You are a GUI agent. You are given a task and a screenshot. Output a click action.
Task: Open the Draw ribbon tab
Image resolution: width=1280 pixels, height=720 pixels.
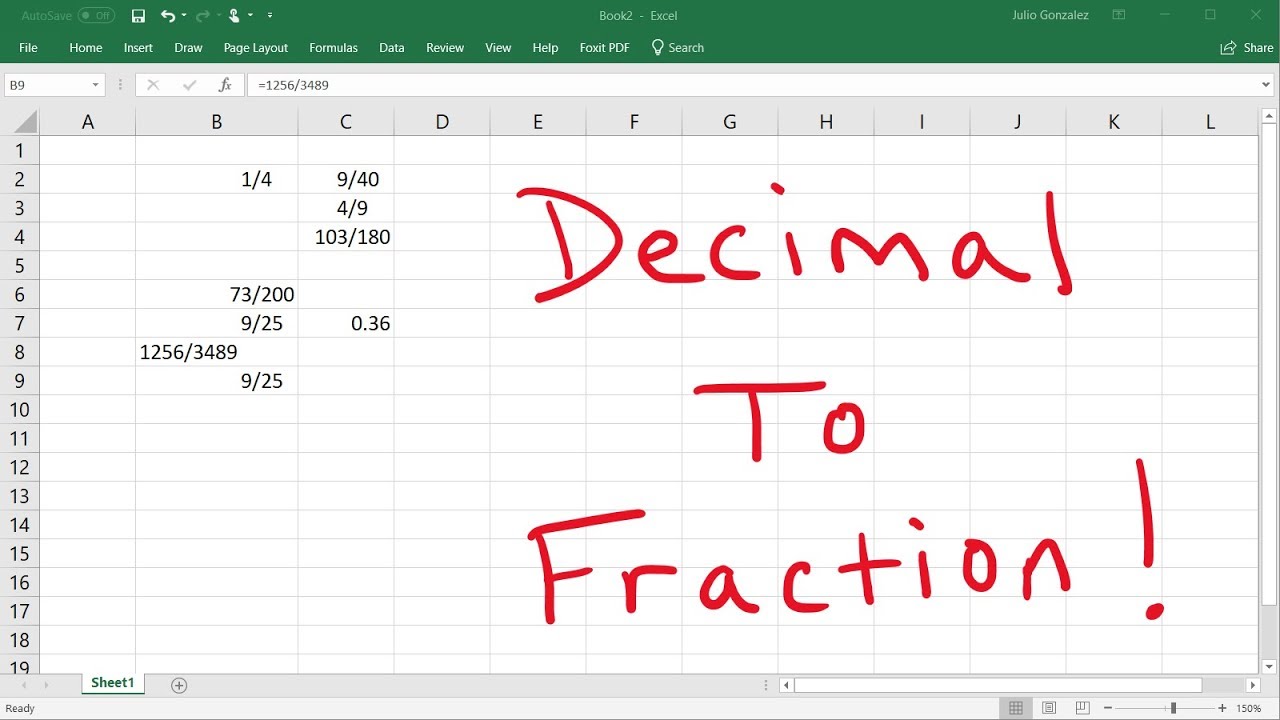[x=188, y=48]
